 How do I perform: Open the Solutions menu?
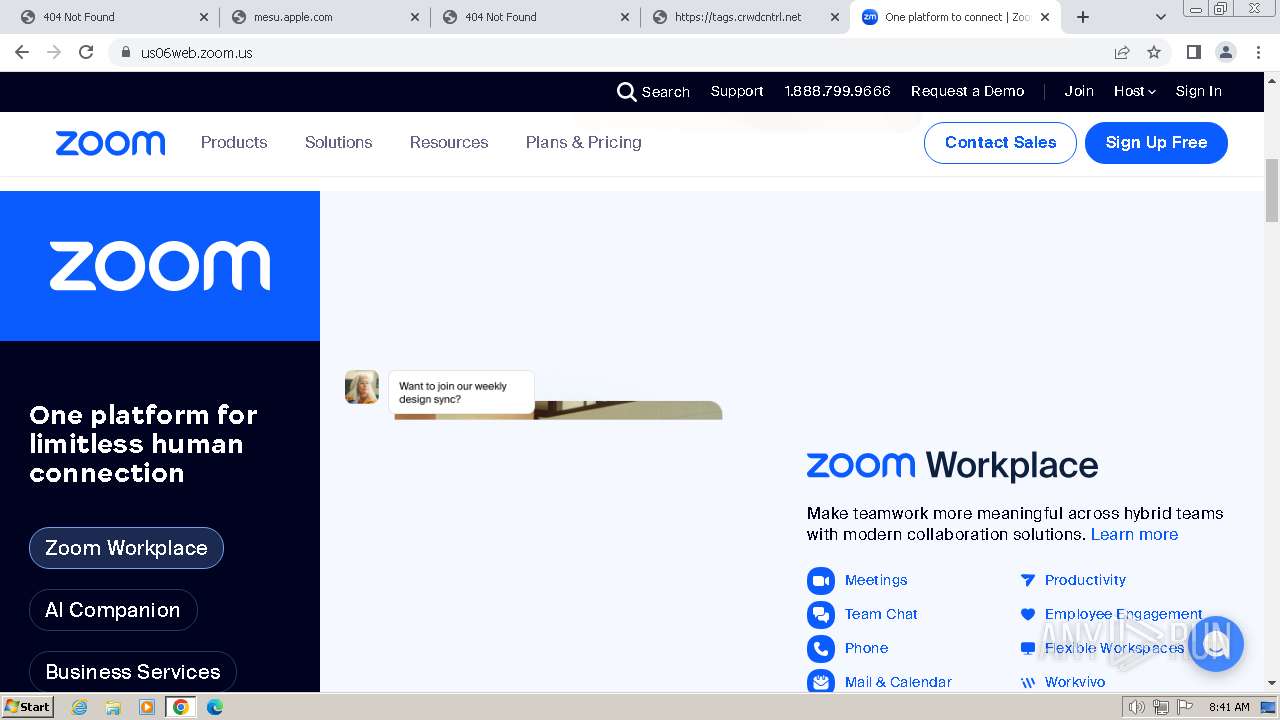[x=338, y=142]
